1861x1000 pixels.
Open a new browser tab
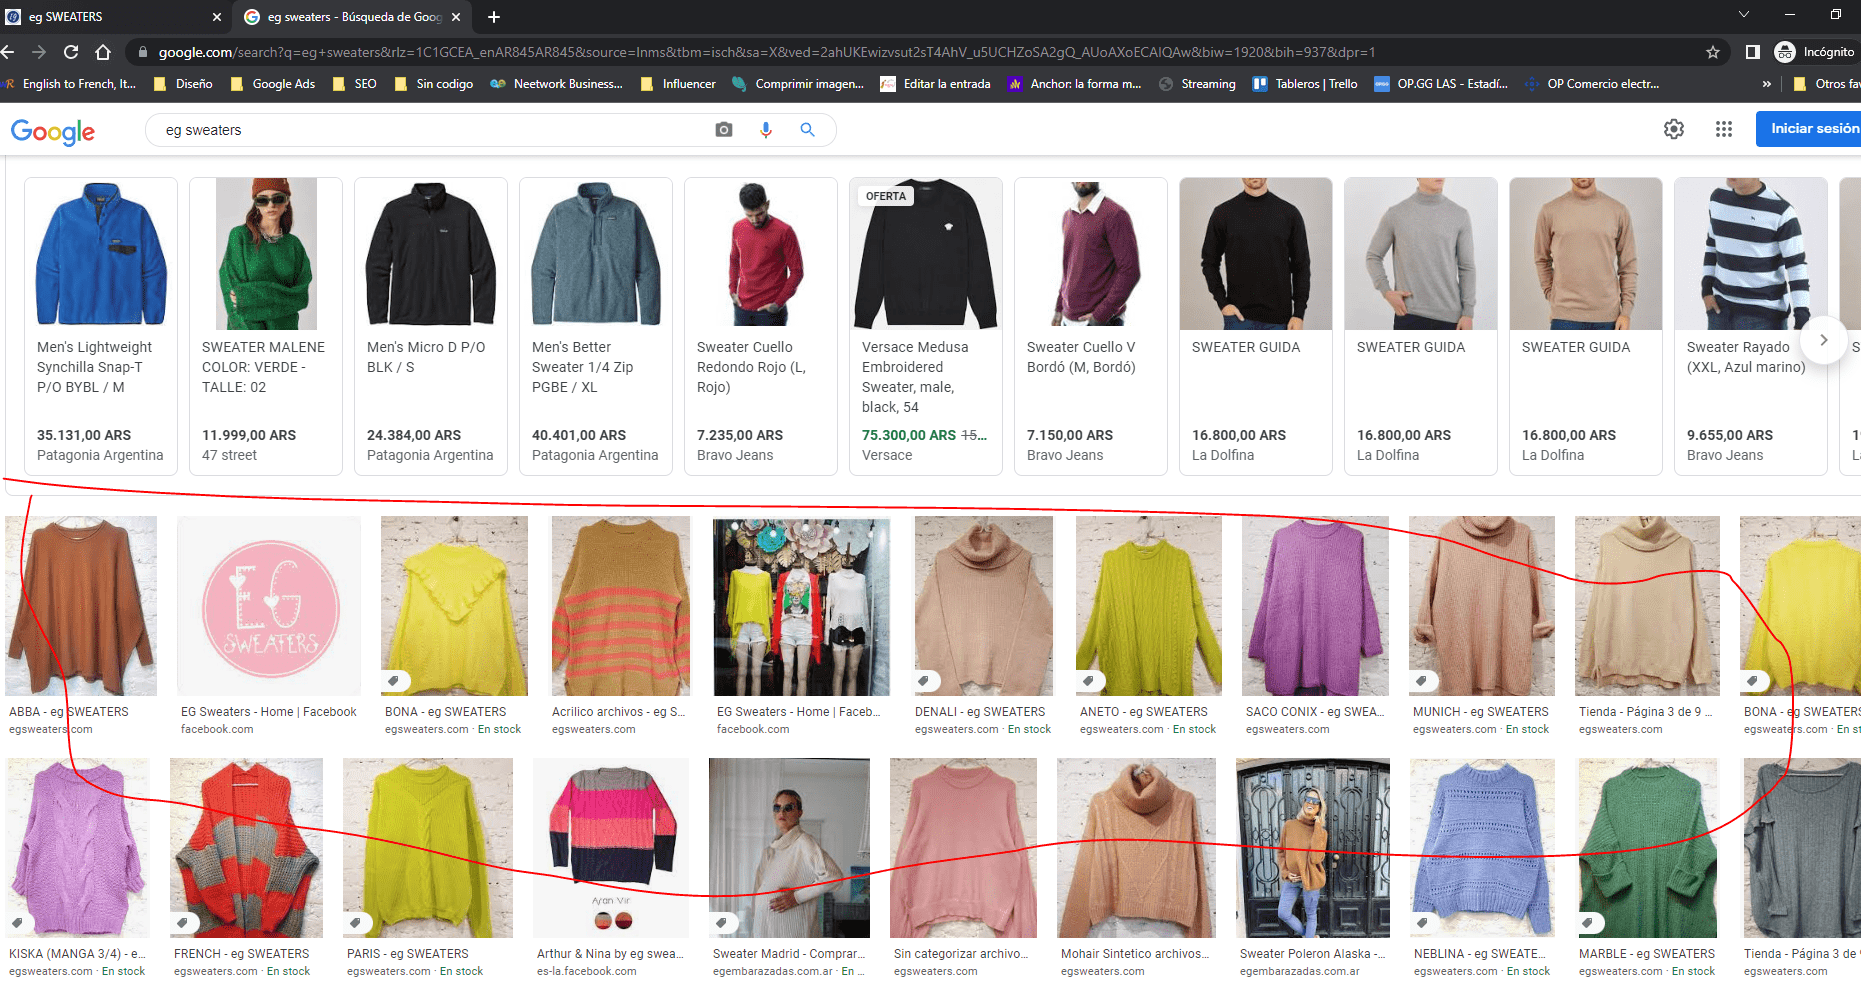[494, 17]
